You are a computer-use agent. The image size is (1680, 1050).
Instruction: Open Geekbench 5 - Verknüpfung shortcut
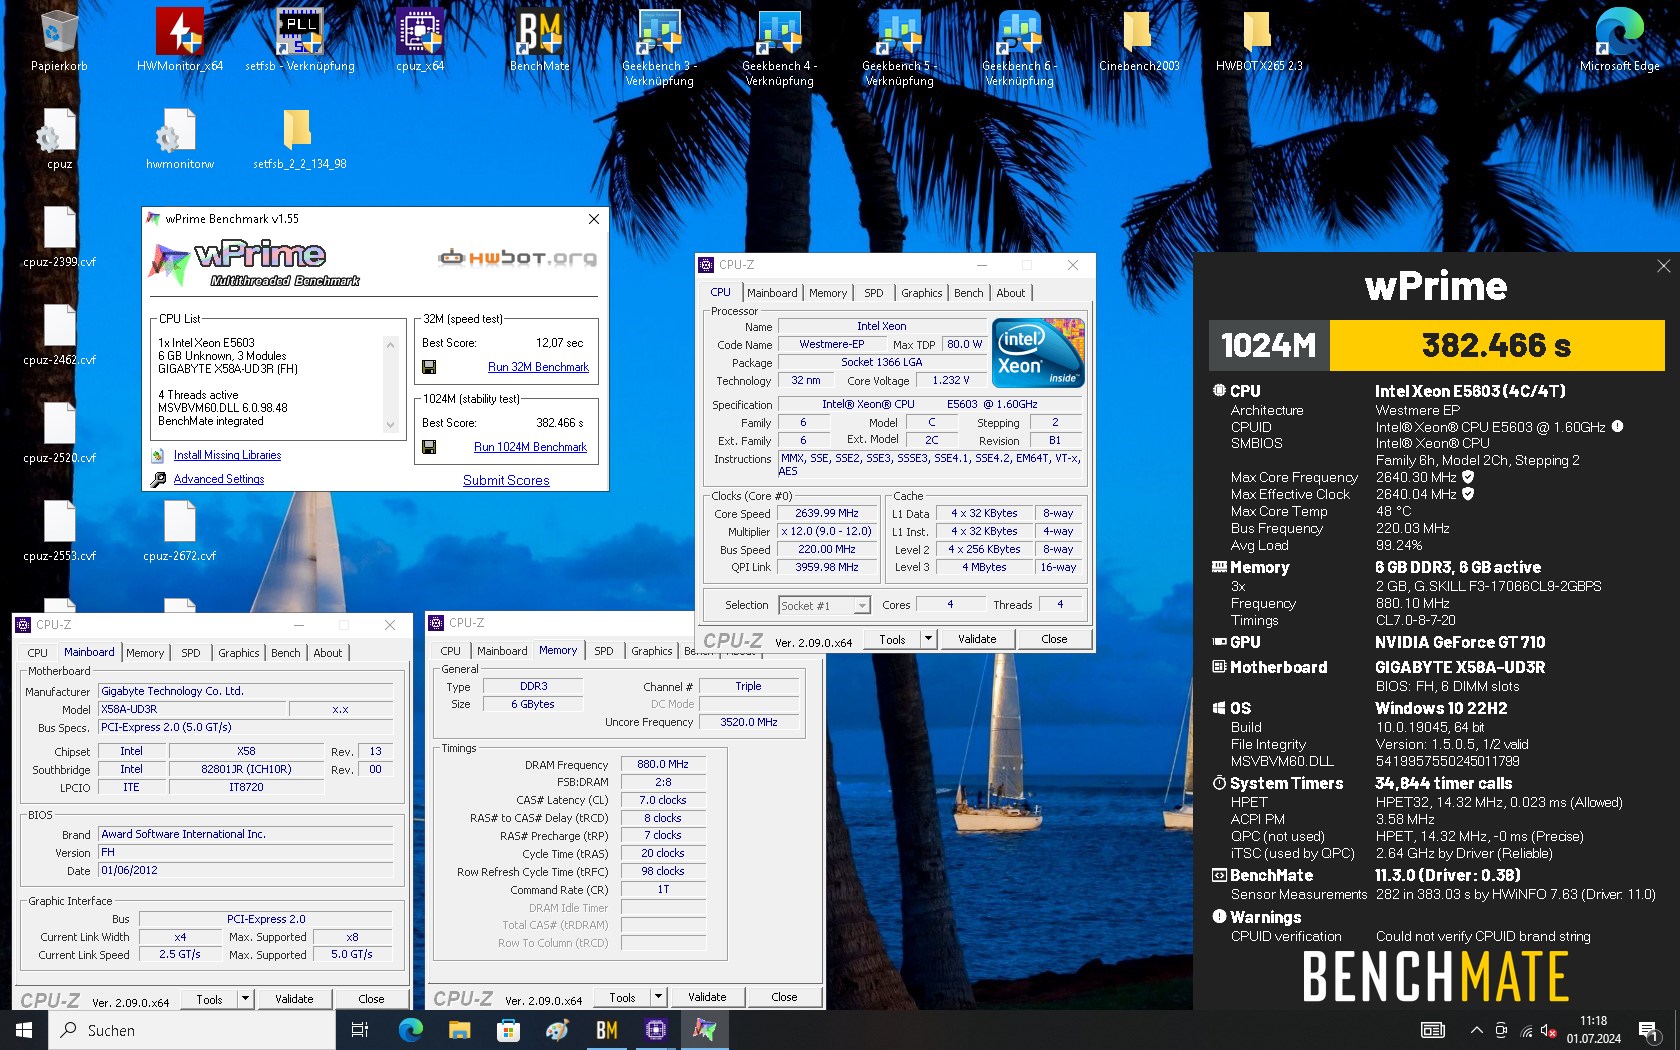click(900, 47)
